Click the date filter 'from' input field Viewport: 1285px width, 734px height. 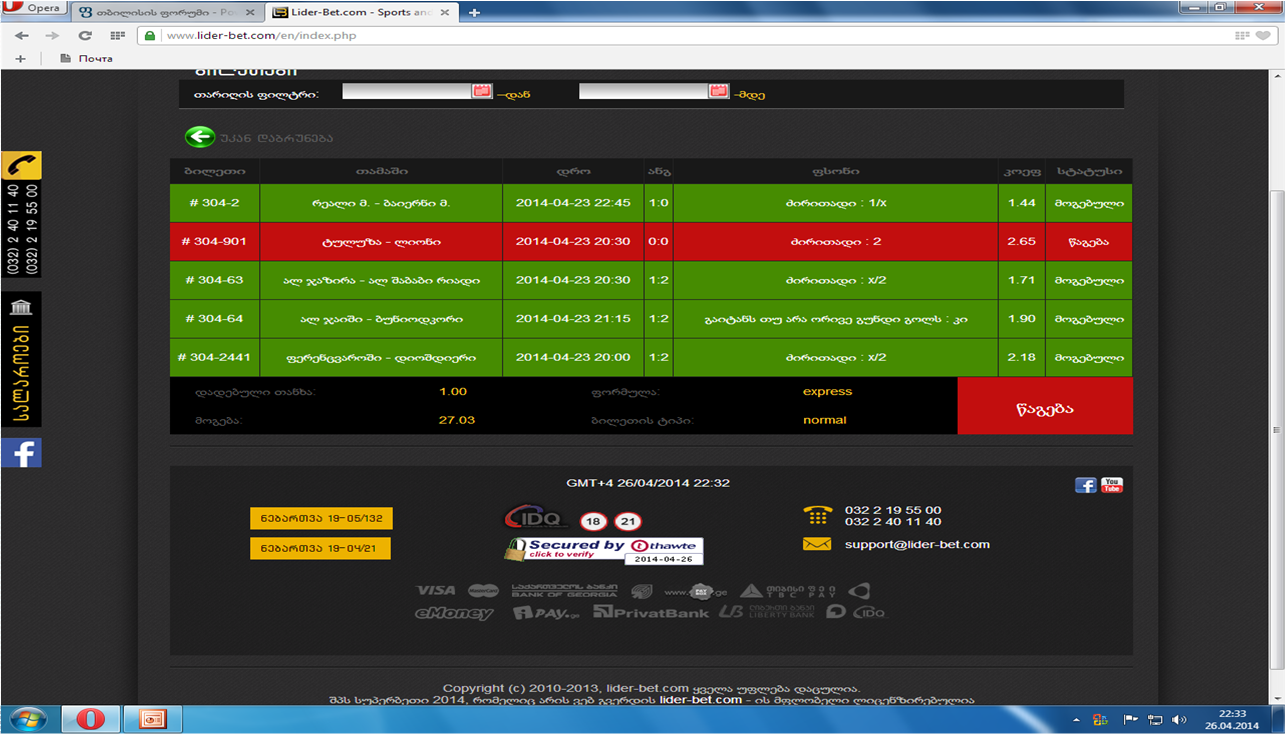407,91
